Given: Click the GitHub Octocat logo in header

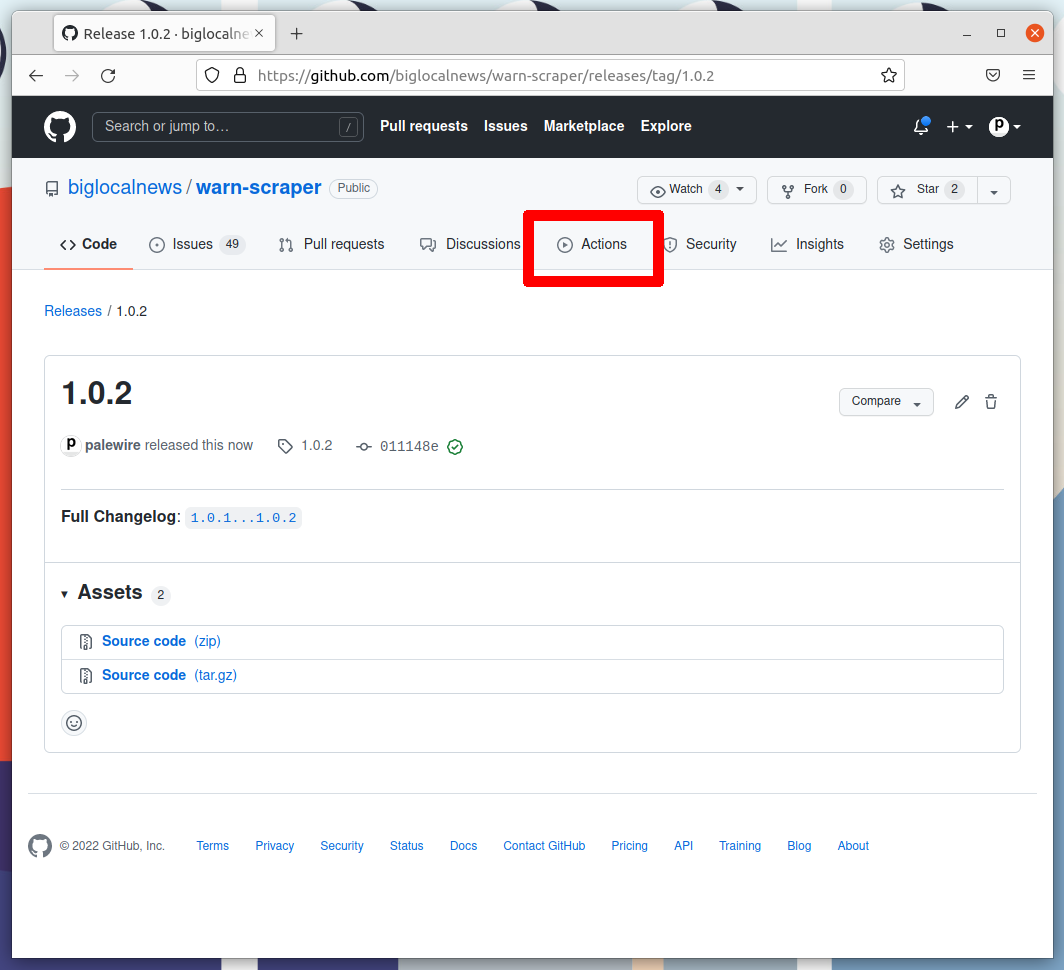Looking at the screenshot, I should (60, 127).
